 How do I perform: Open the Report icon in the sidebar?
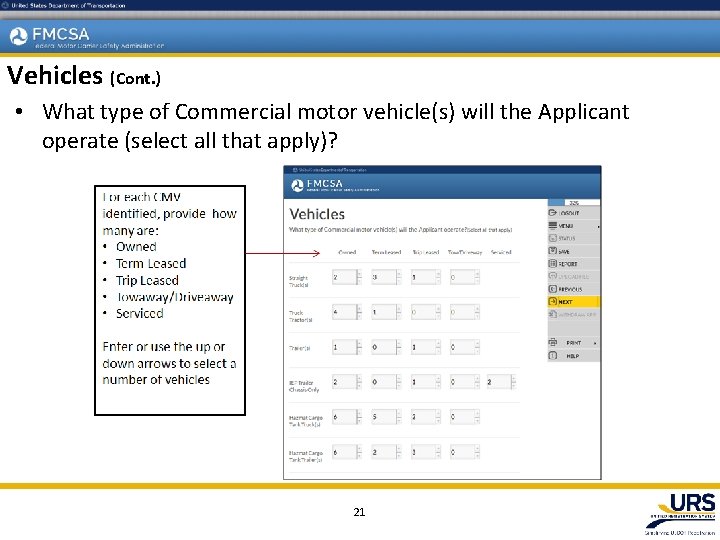[x=552, y=264]
